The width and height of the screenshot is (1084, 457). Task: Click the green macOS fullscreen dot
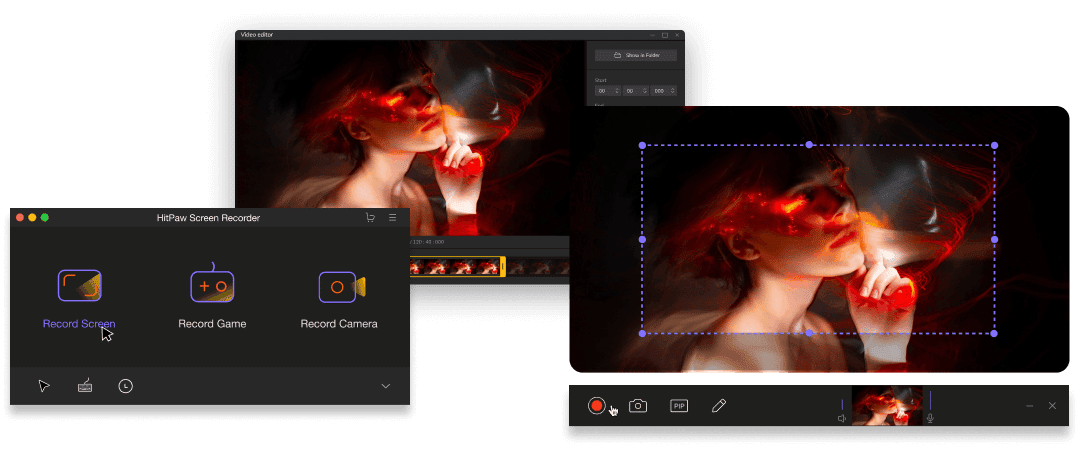click(44, 218)
